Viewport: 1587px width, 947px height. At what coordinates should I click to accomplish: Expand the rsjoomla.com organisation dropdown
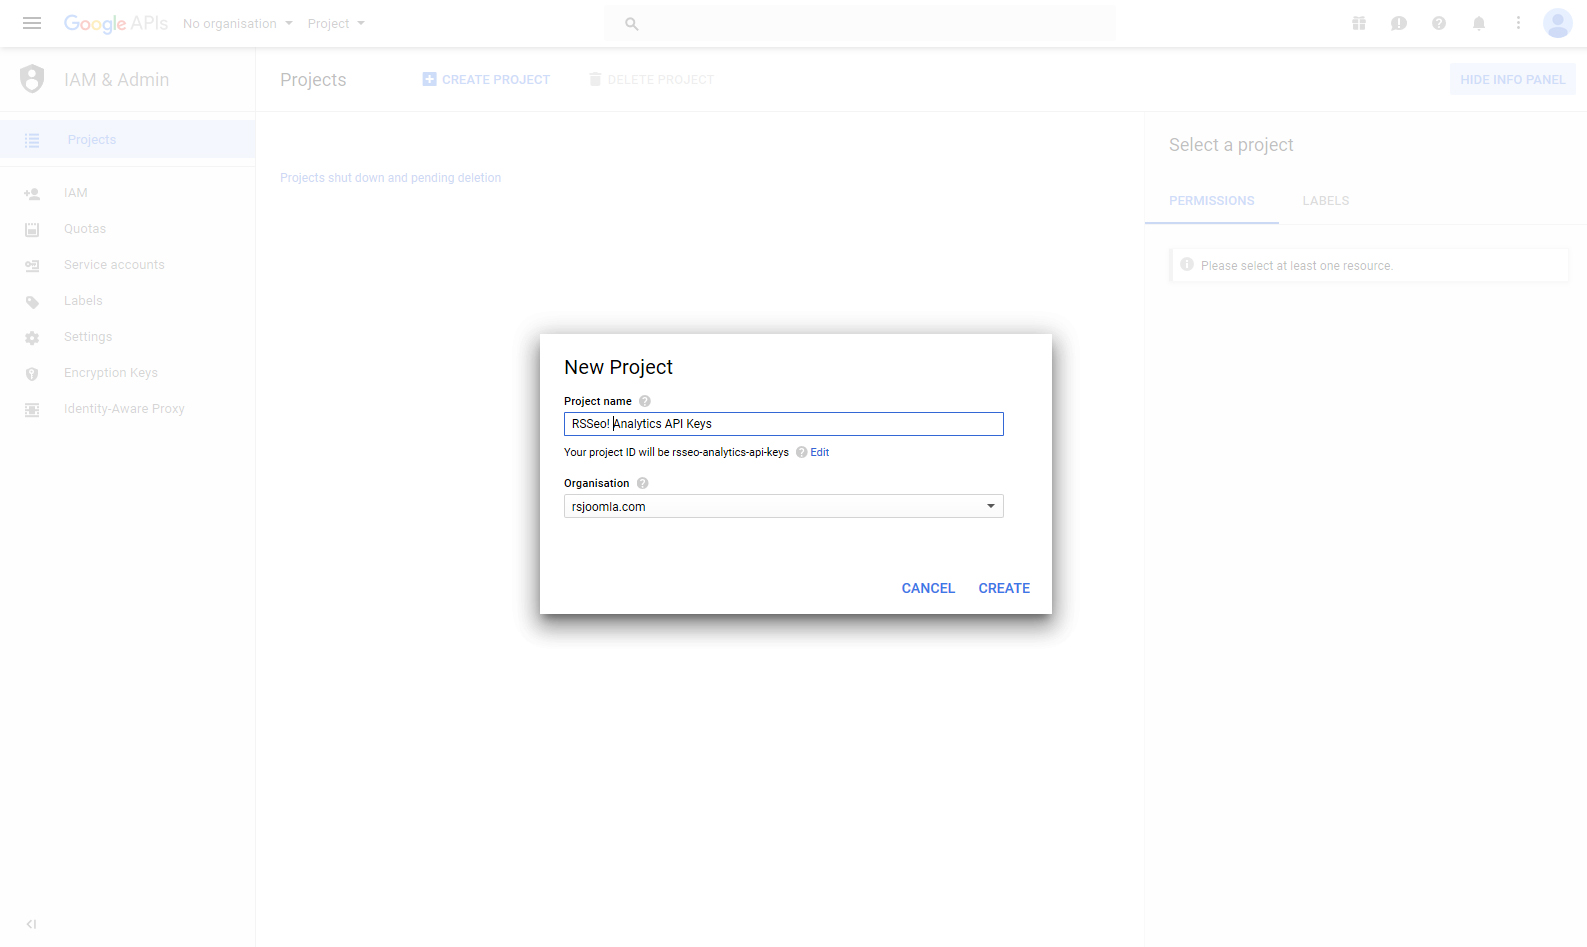point(784,506)
